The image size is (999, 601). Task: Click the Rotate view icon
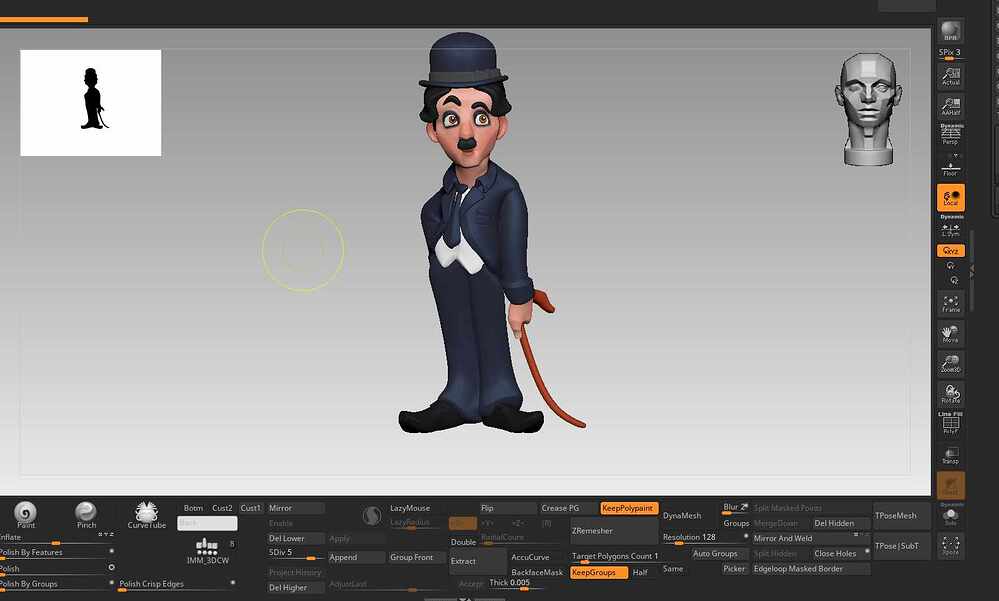coord(951,394)
